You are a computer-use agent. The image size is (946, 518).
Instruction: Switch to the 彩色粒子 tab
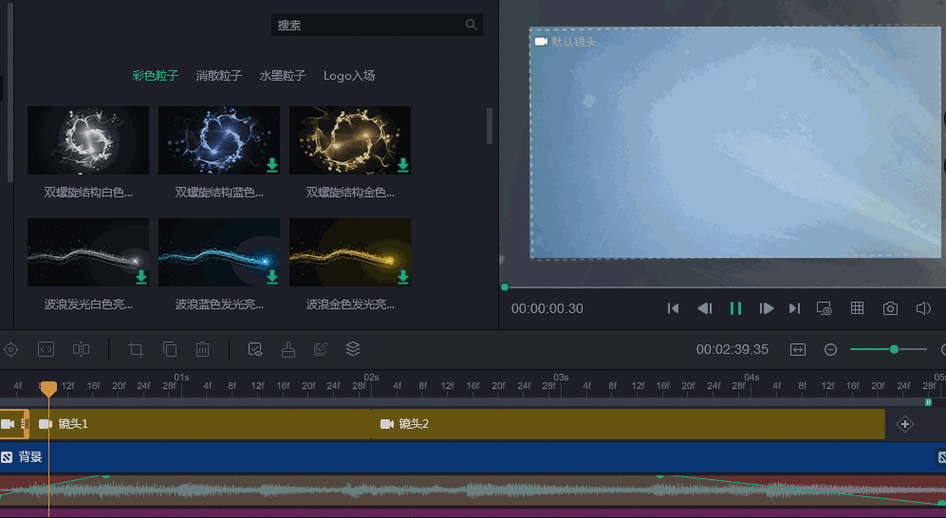tap(155, 75)
